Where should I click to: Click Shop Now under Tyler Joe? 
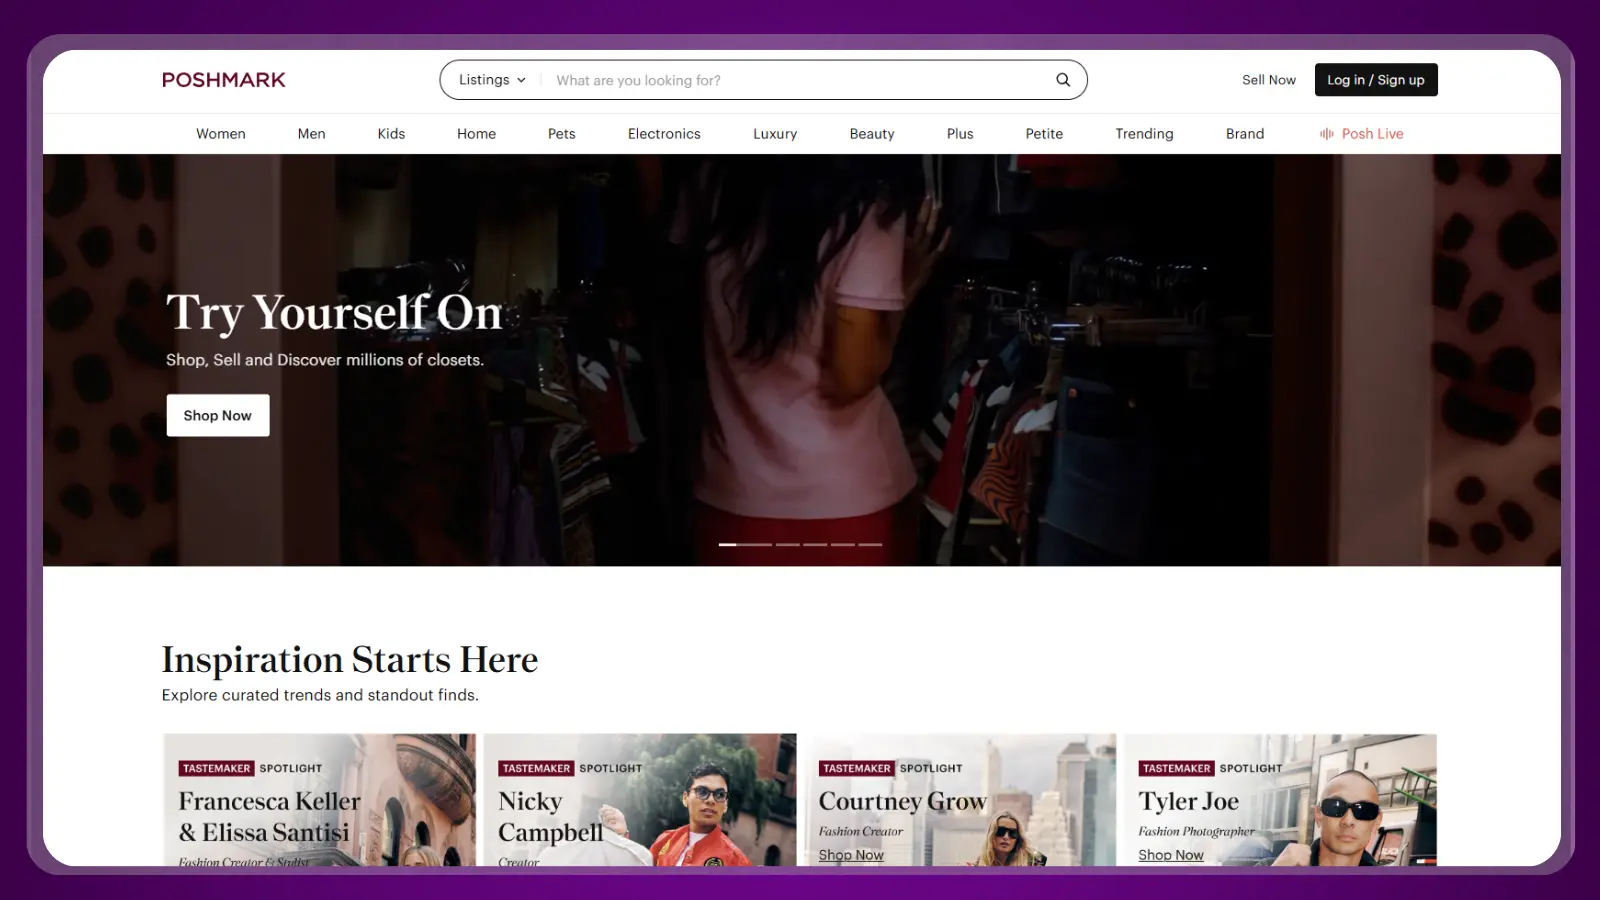click(x=1171, y=855)
